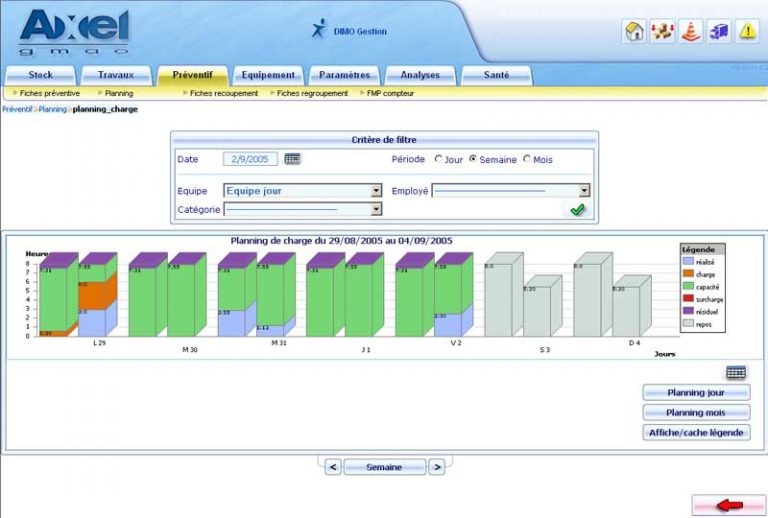Expand the Catégorie dropdown
Screen dimensions: 768x518
pyautogui.click(x=376, y=209)
